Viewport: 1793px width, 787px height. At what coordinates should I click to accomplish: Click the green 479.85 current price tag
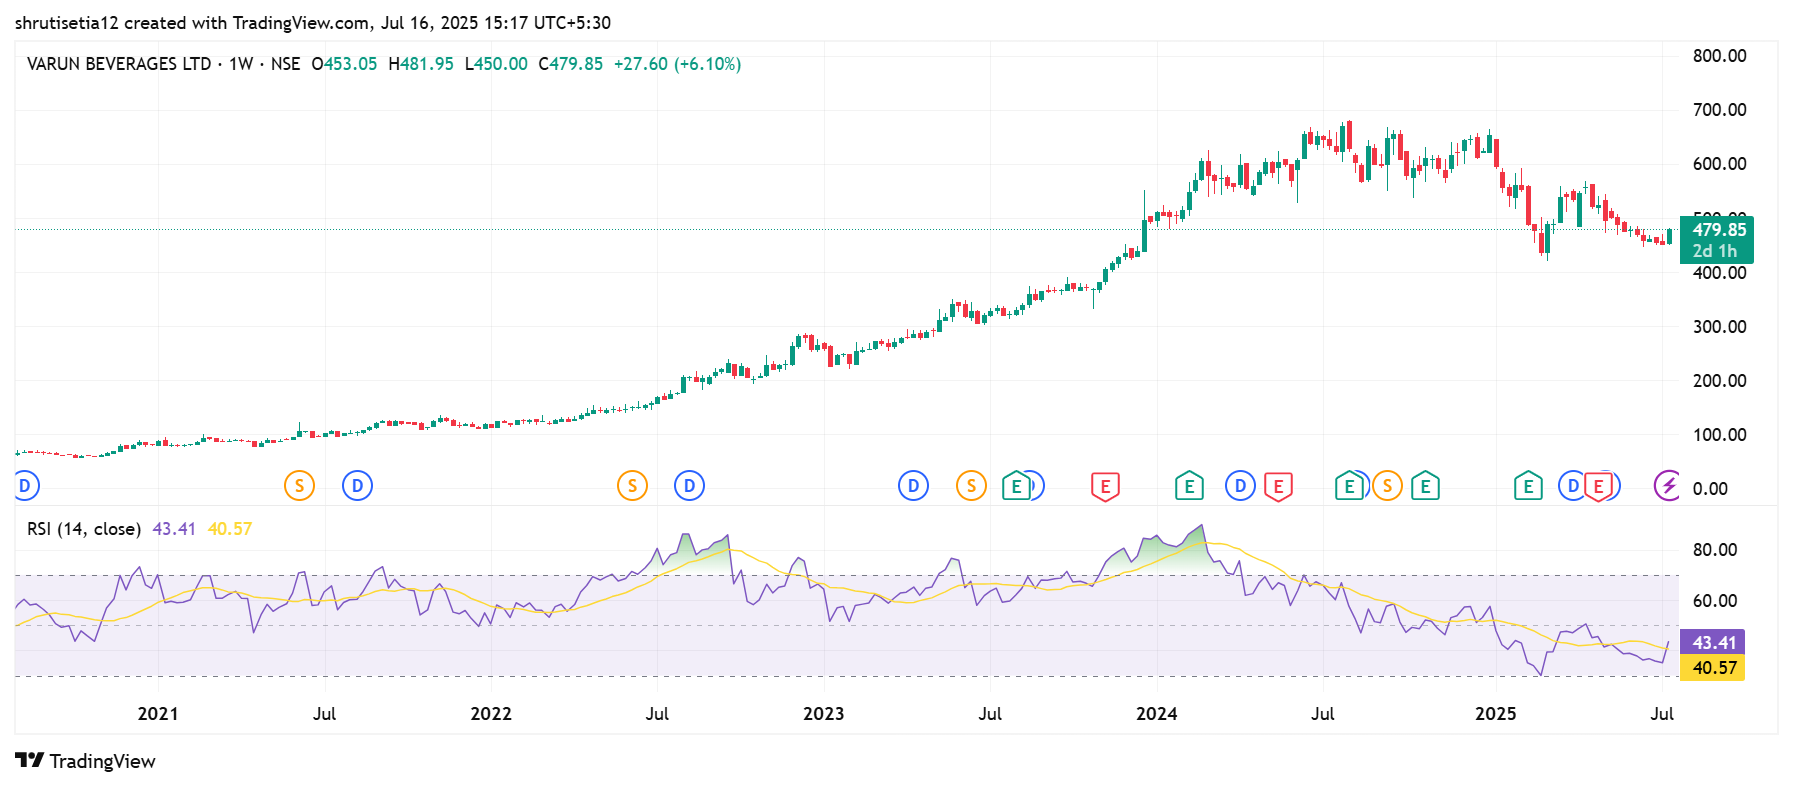[1717, 229]
